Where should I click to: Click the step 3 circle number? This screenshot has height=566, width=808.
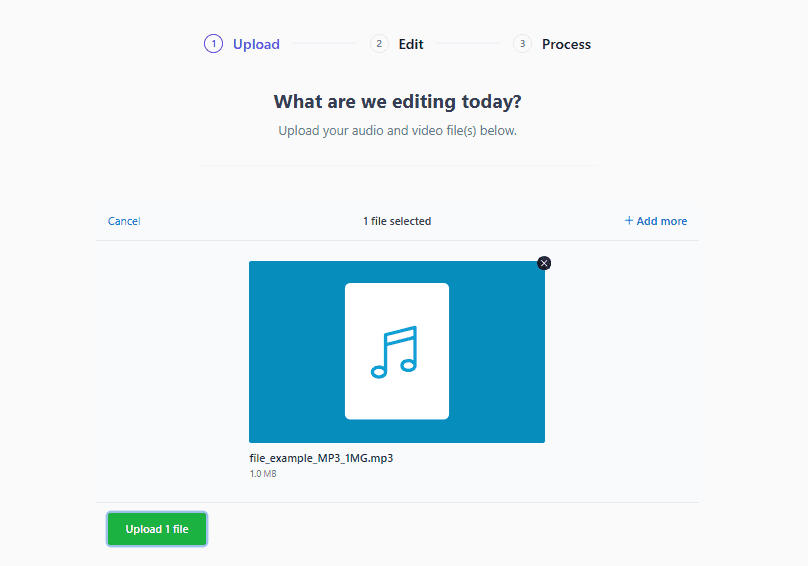pos(522,44)
